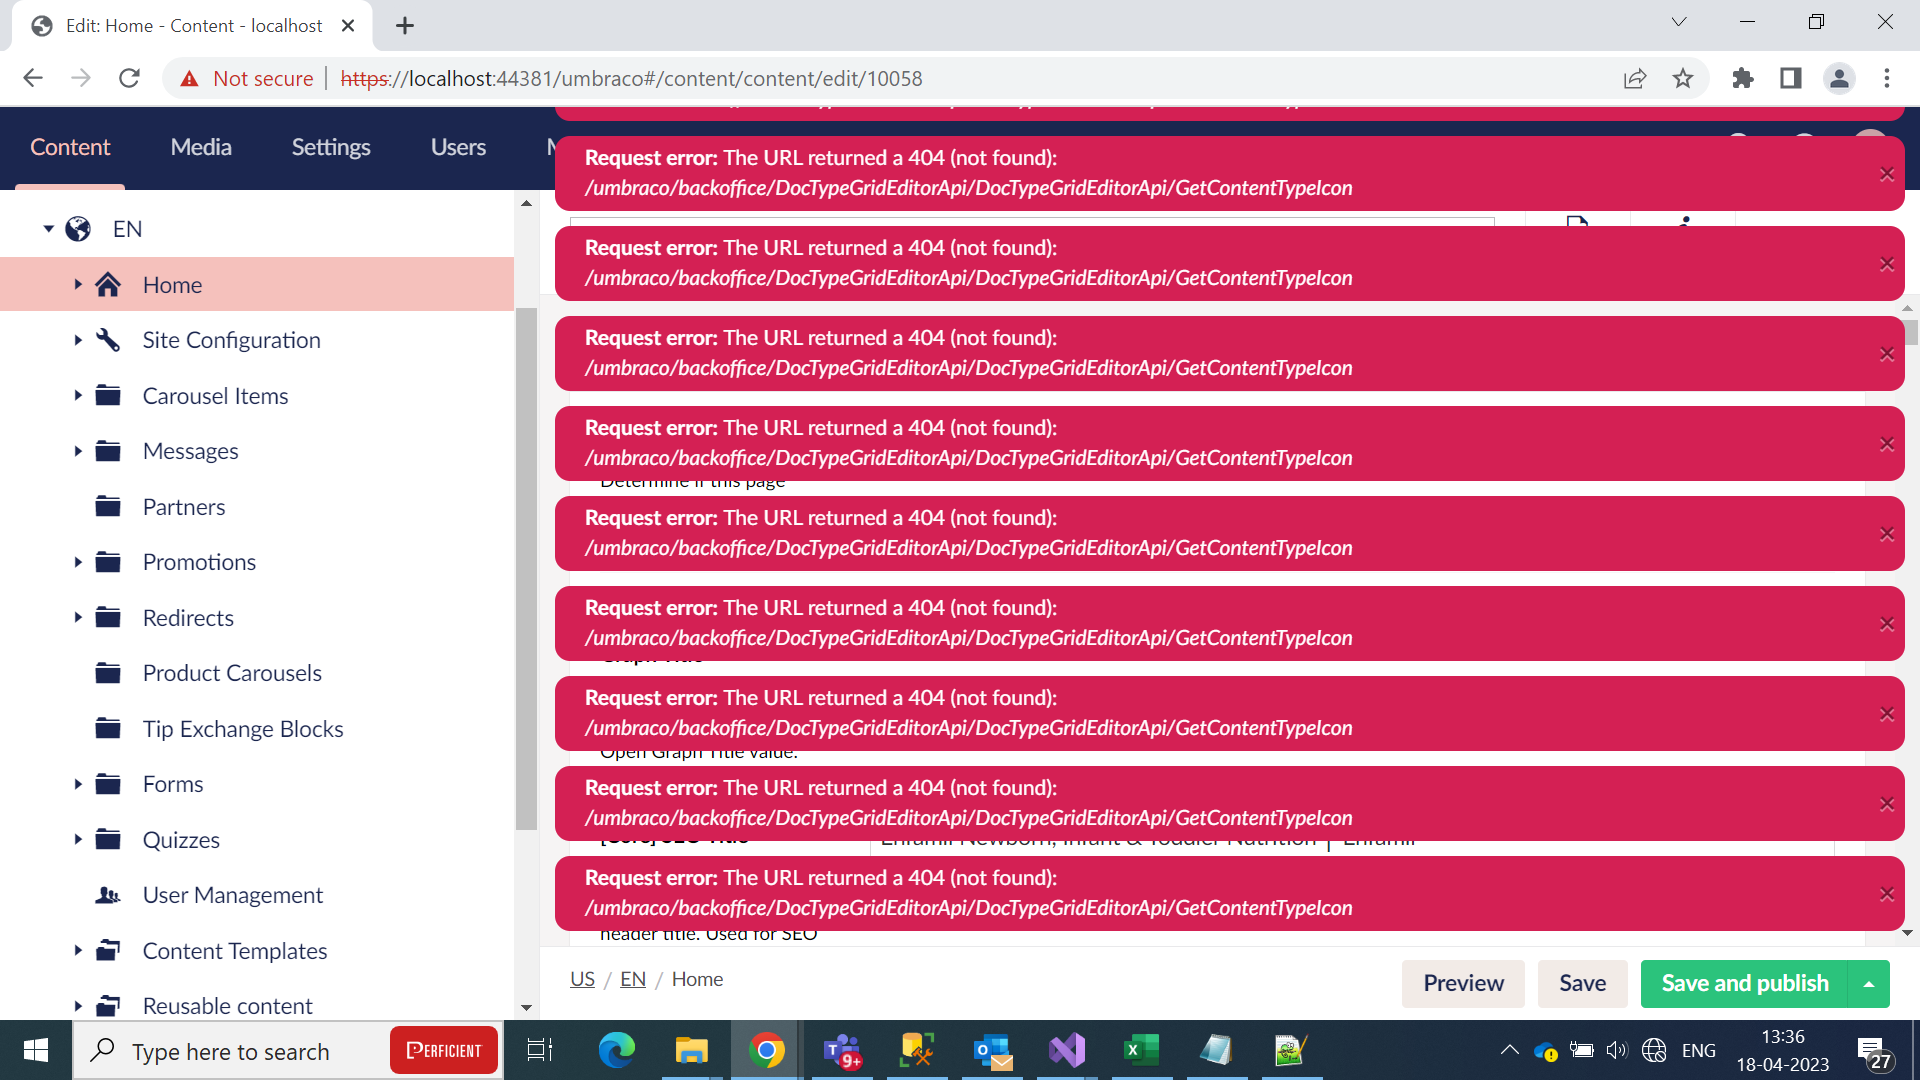Screen dimensions: 1920x1080
Task: Open the Chrome extensions puzzle icon
Action: pos(1743,78)
